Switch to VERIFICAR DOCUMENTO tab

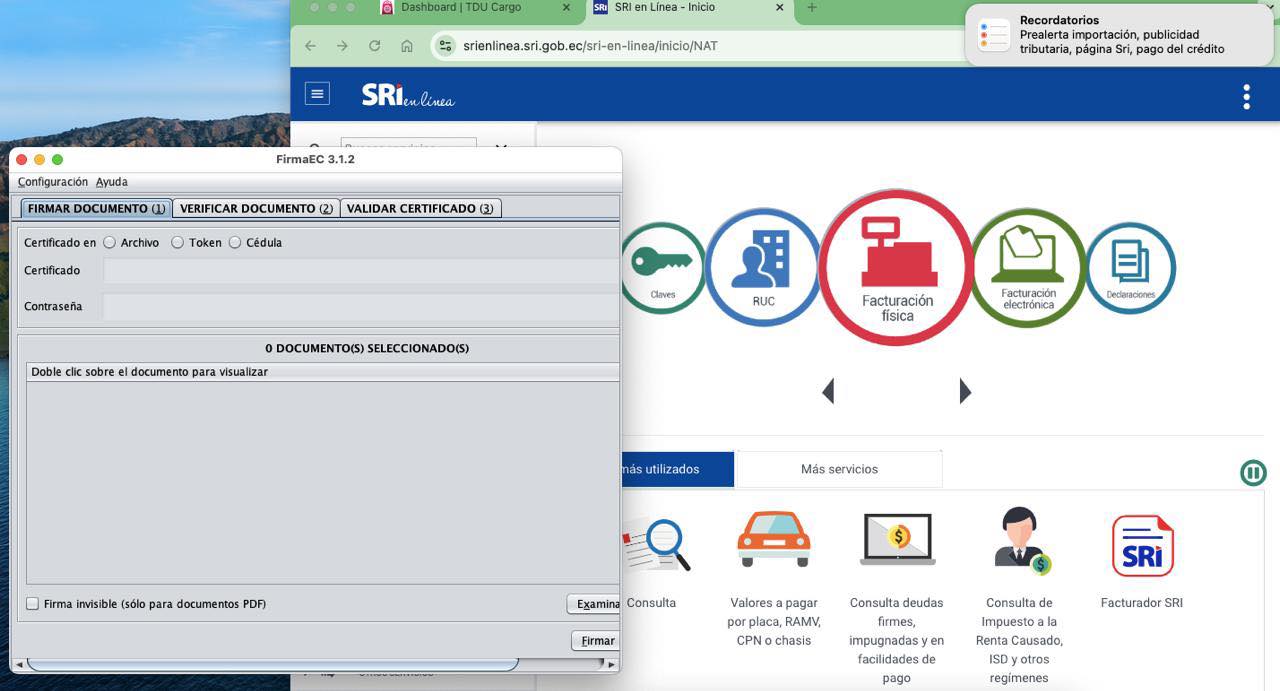(256, 208)
